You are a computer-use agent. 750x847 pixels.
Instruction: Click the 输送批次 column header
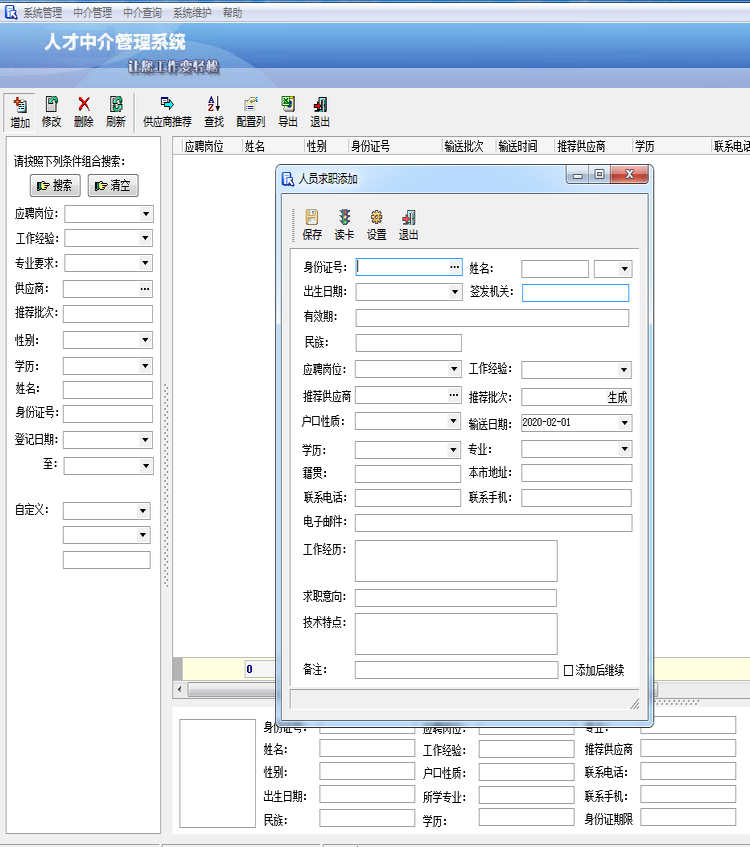point(464,146)
